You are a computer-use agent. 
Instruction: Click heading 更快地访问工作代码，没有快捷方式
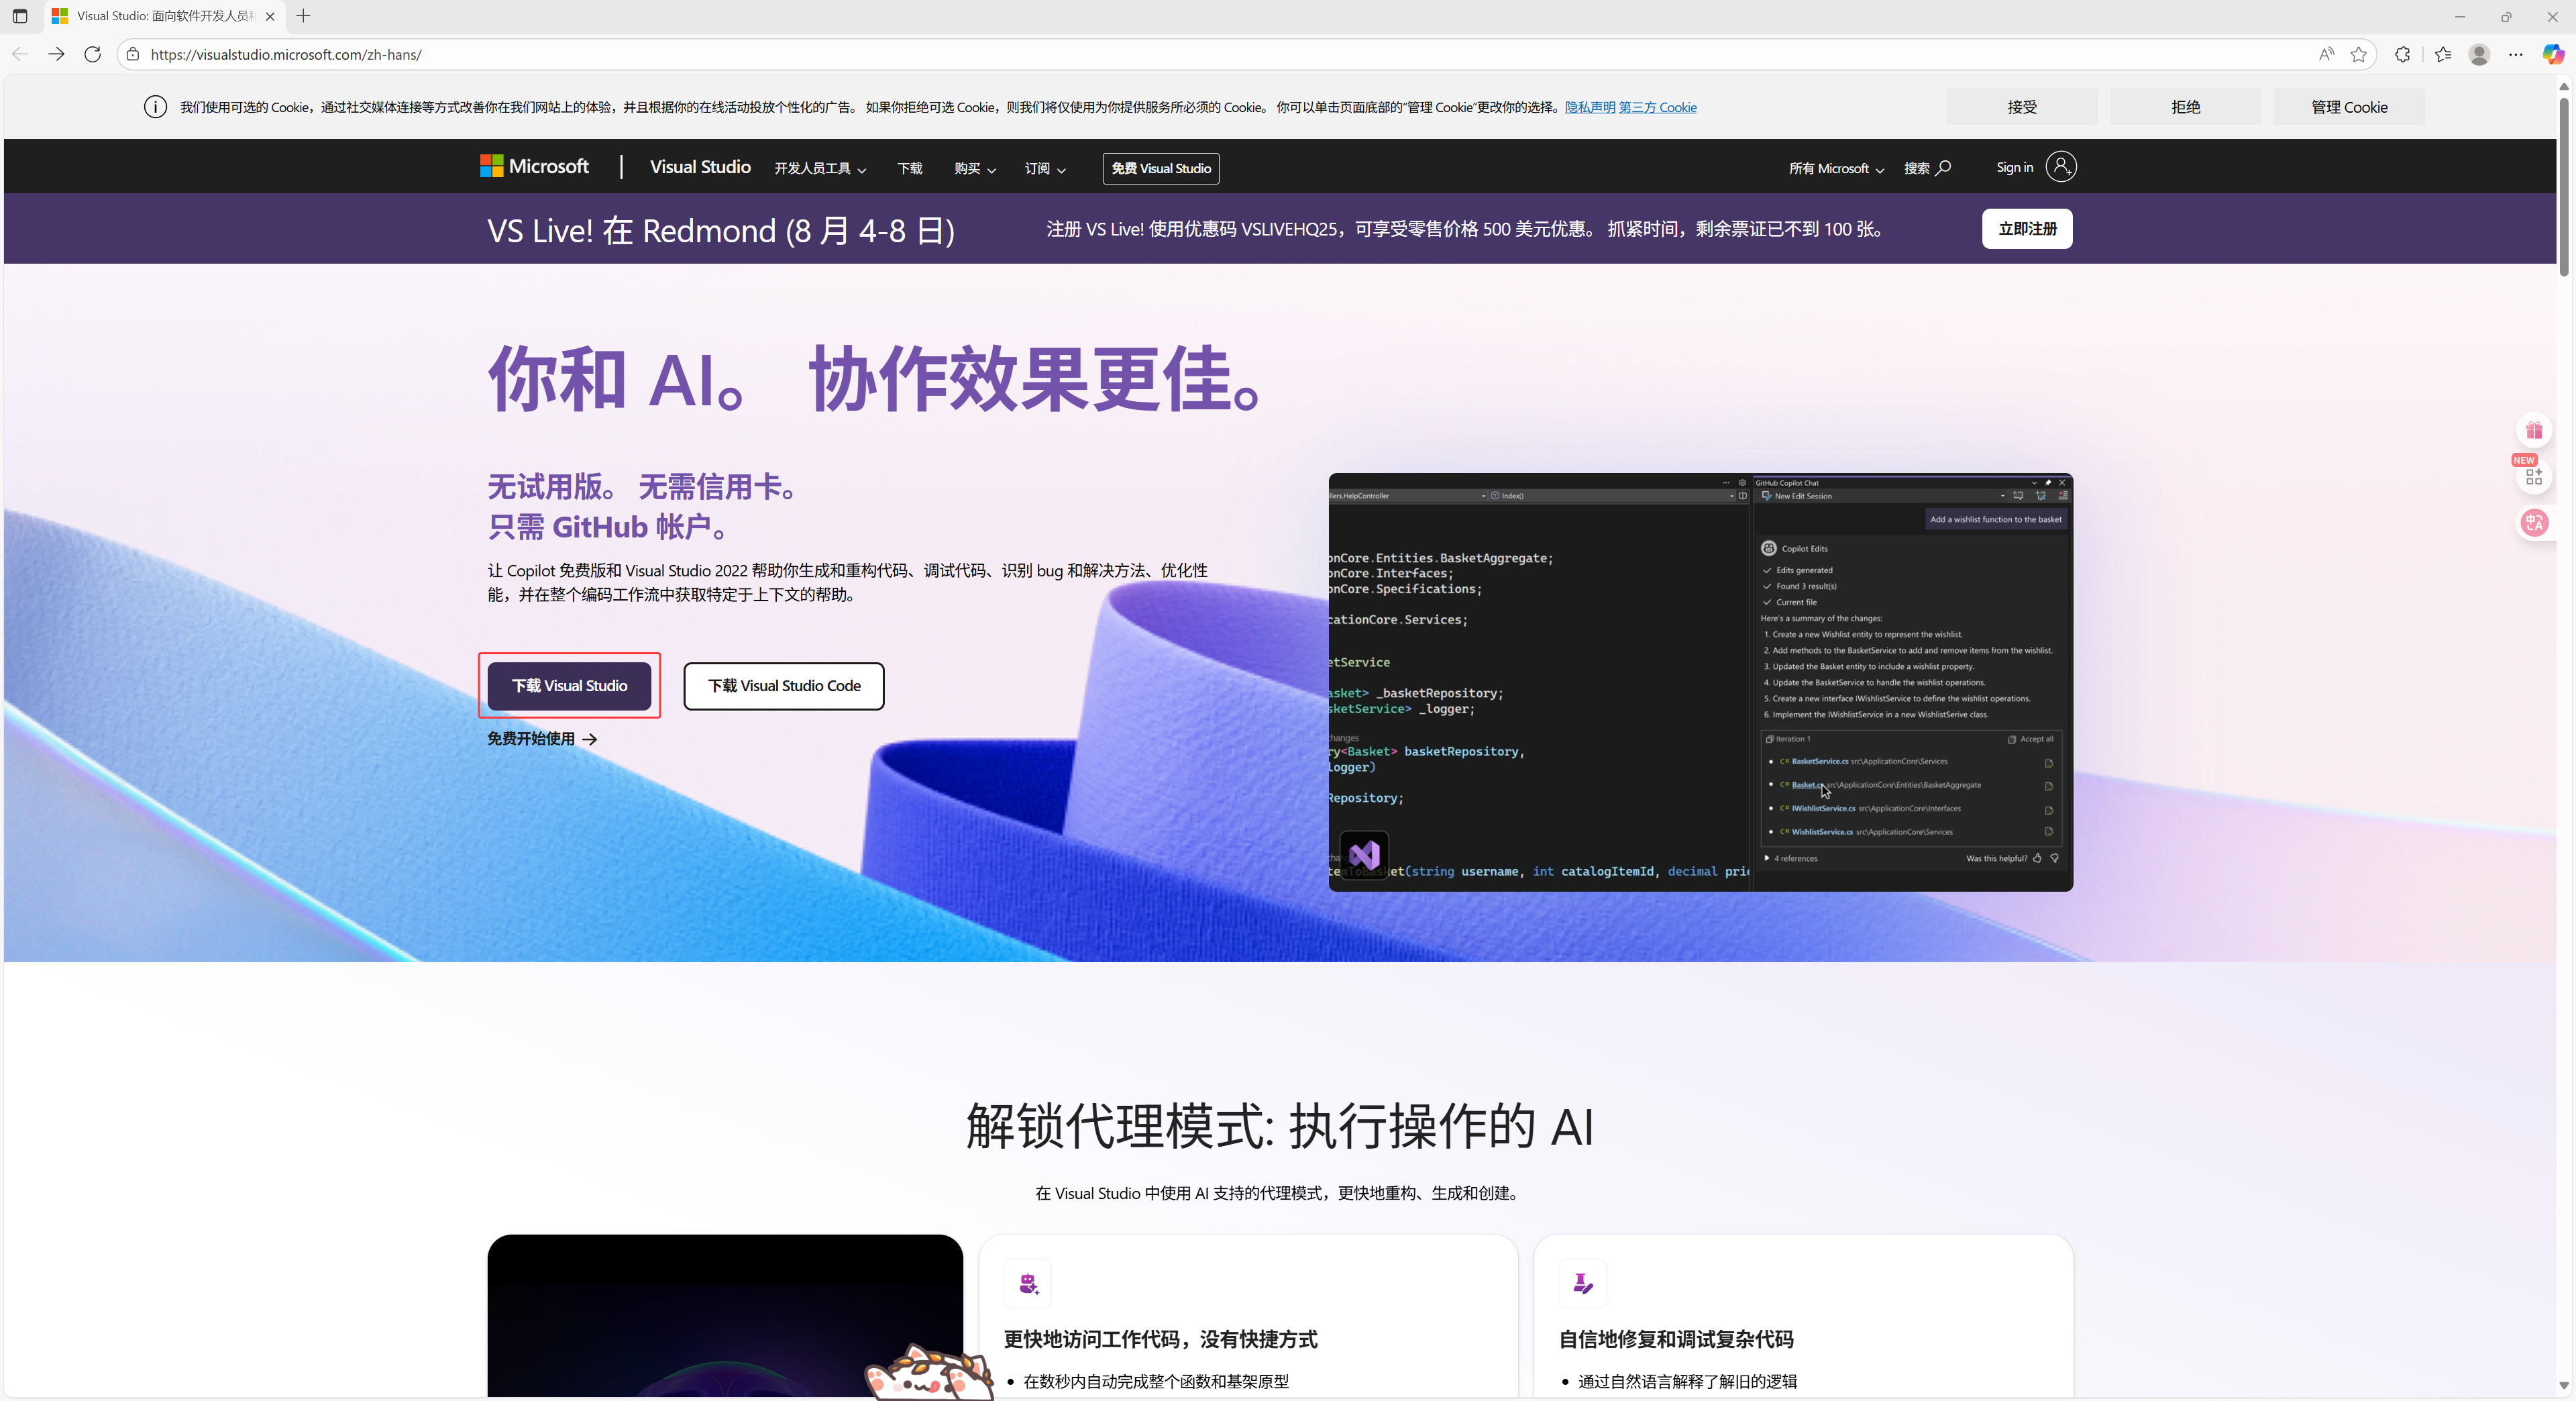(1160, 1339)
